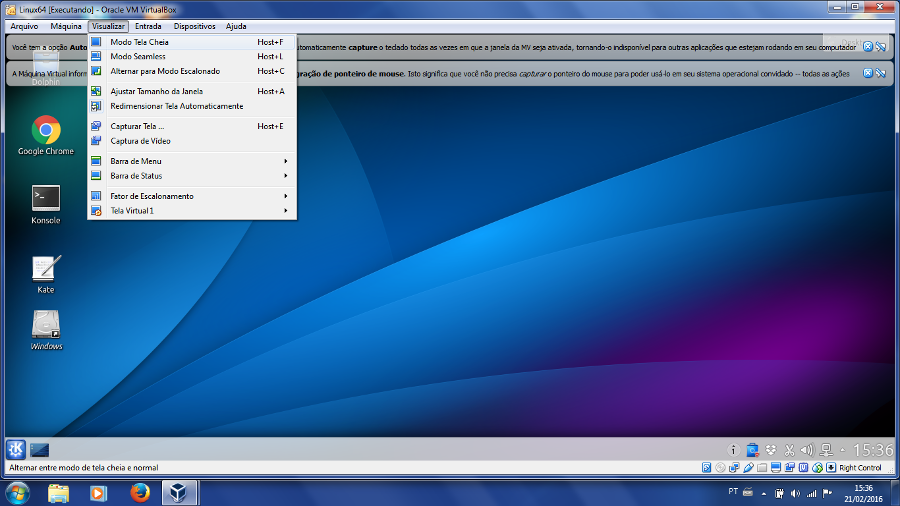Open the Ajuda menu
The image size is (900, 506).
[236, 26]
